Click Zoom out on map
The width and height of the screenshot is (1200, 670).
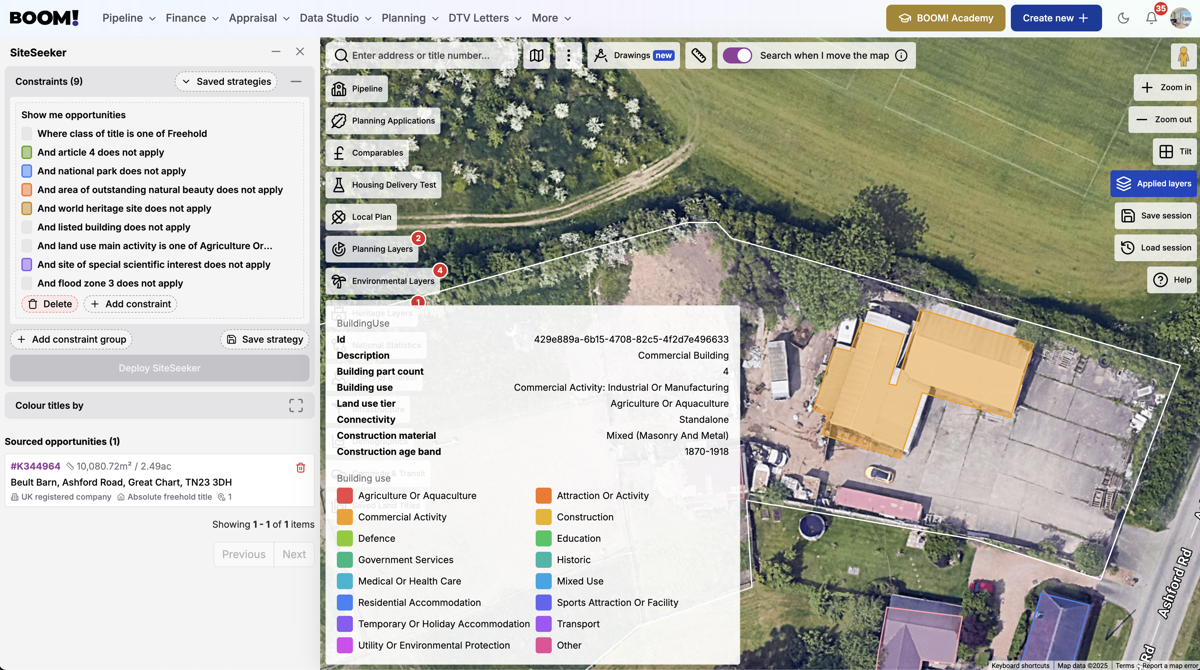point(1163,120)
